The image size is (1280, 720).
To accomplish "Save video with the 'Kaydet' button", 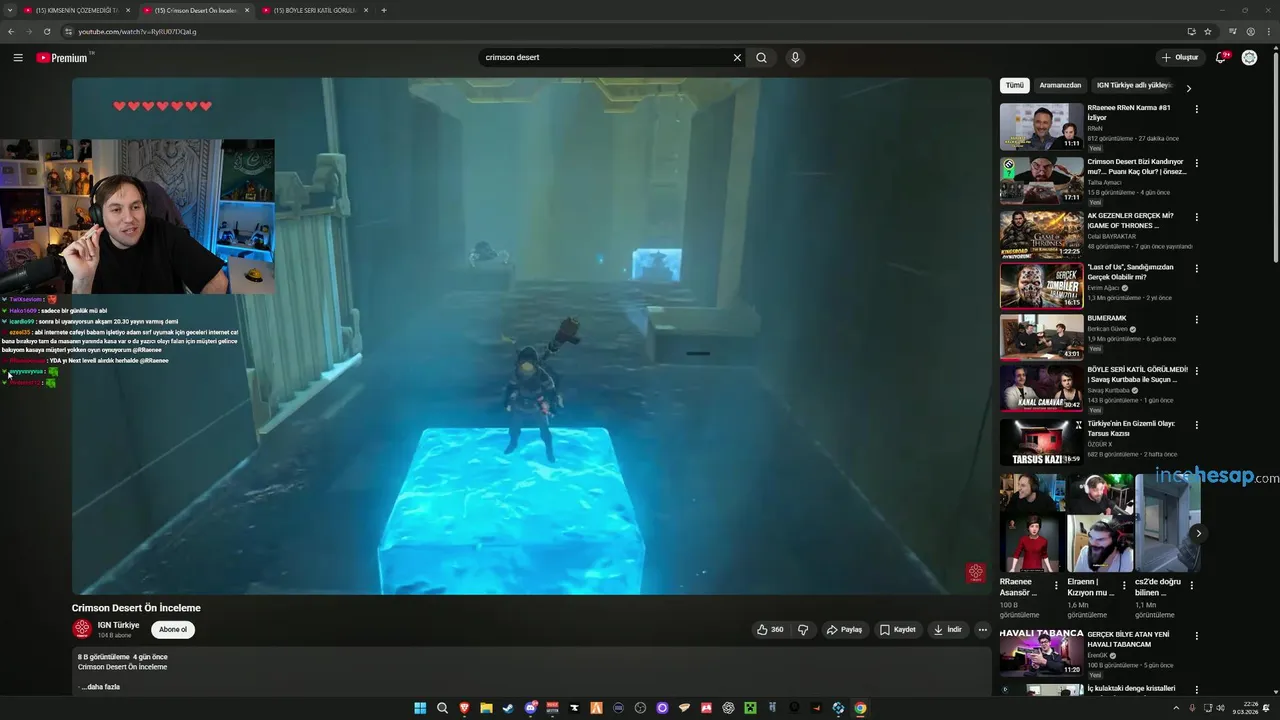I will pos(897,630).
